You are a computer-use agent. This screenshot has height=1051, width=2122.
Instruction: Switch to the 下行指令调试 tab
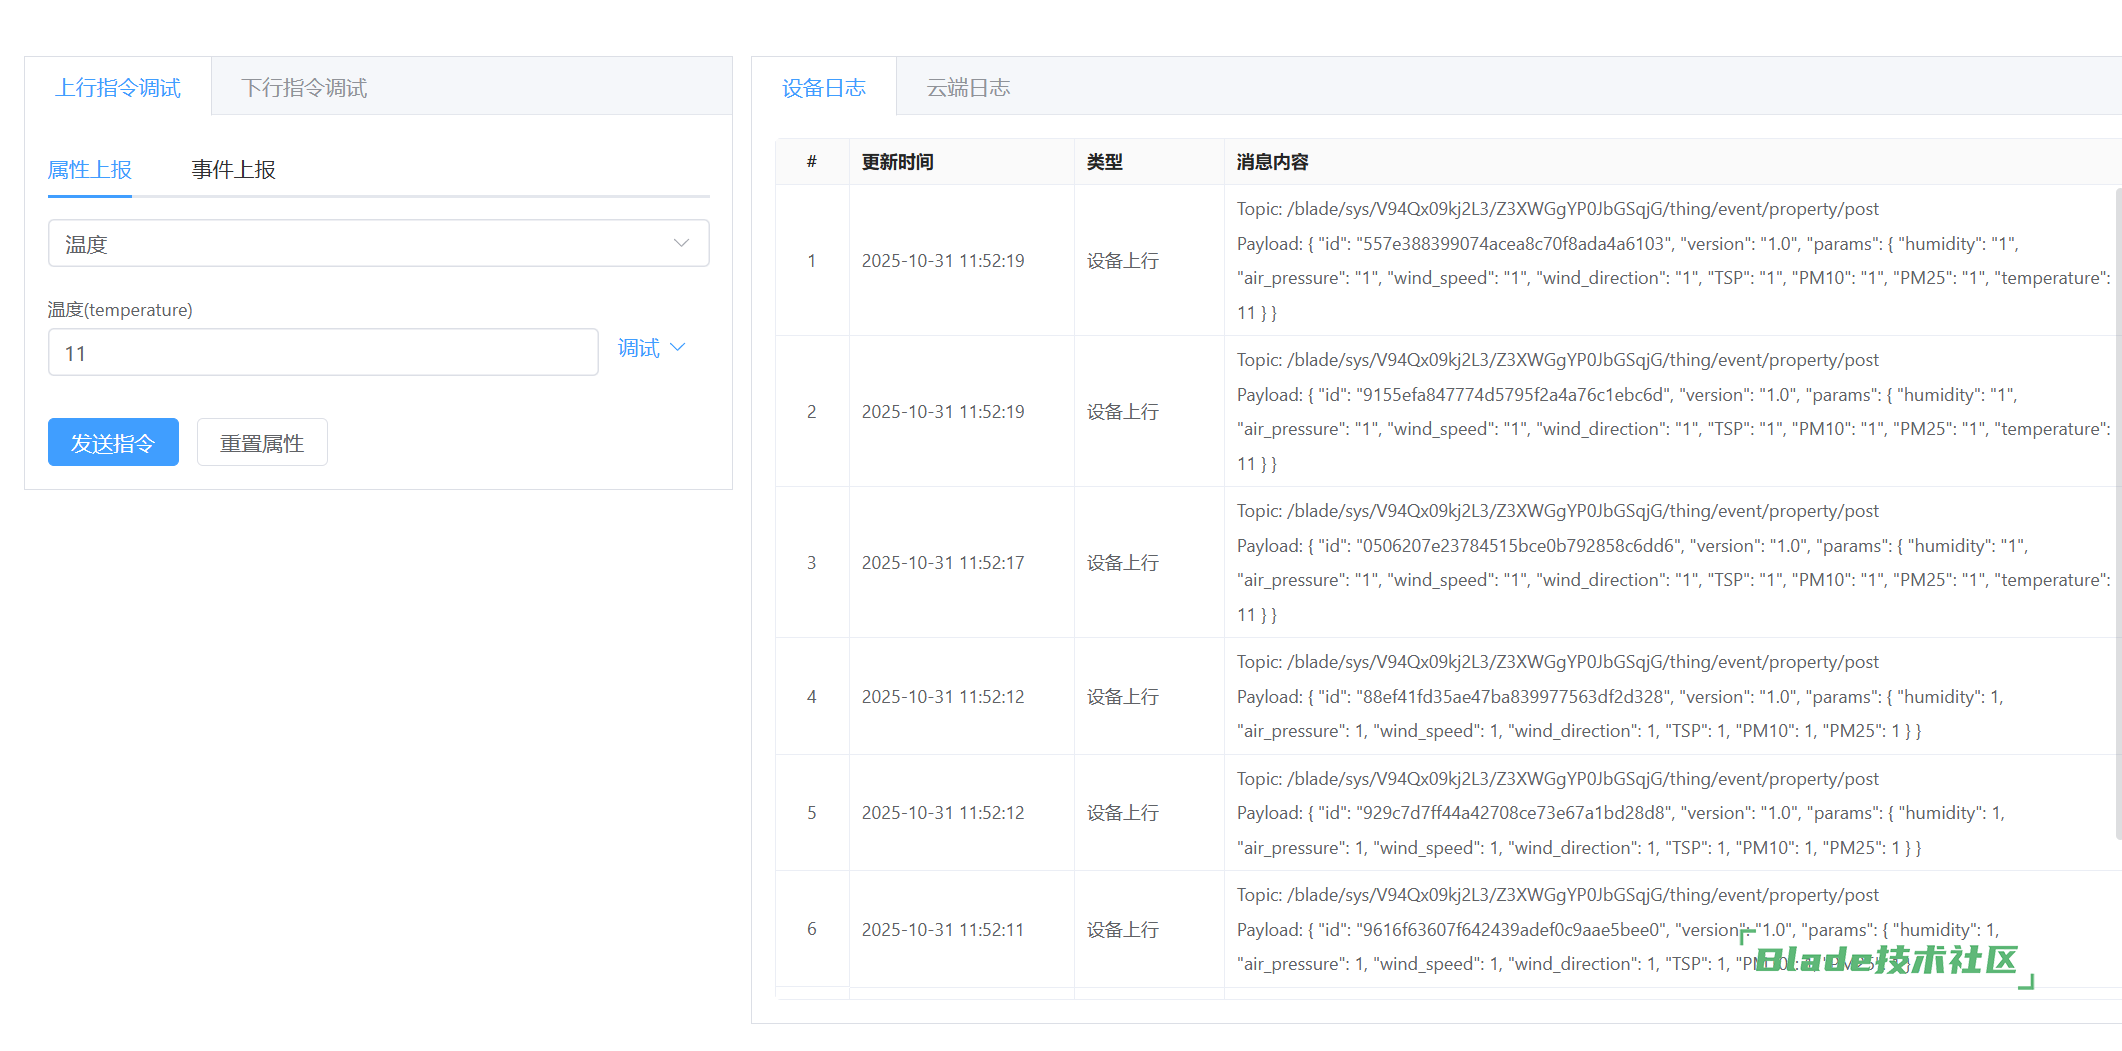click(x=304, y=88)
